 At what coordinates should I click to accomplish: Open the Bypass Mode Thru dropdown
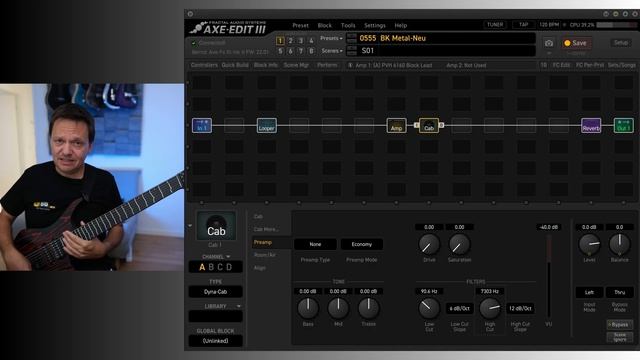(x=620, y=292)
